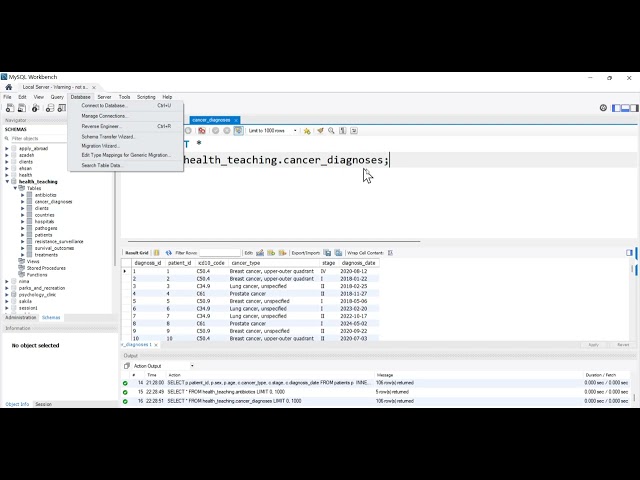Toggle word wrapping icon in editor toolbar
This screenshot has height=480, width=640.
coord(354,131)
